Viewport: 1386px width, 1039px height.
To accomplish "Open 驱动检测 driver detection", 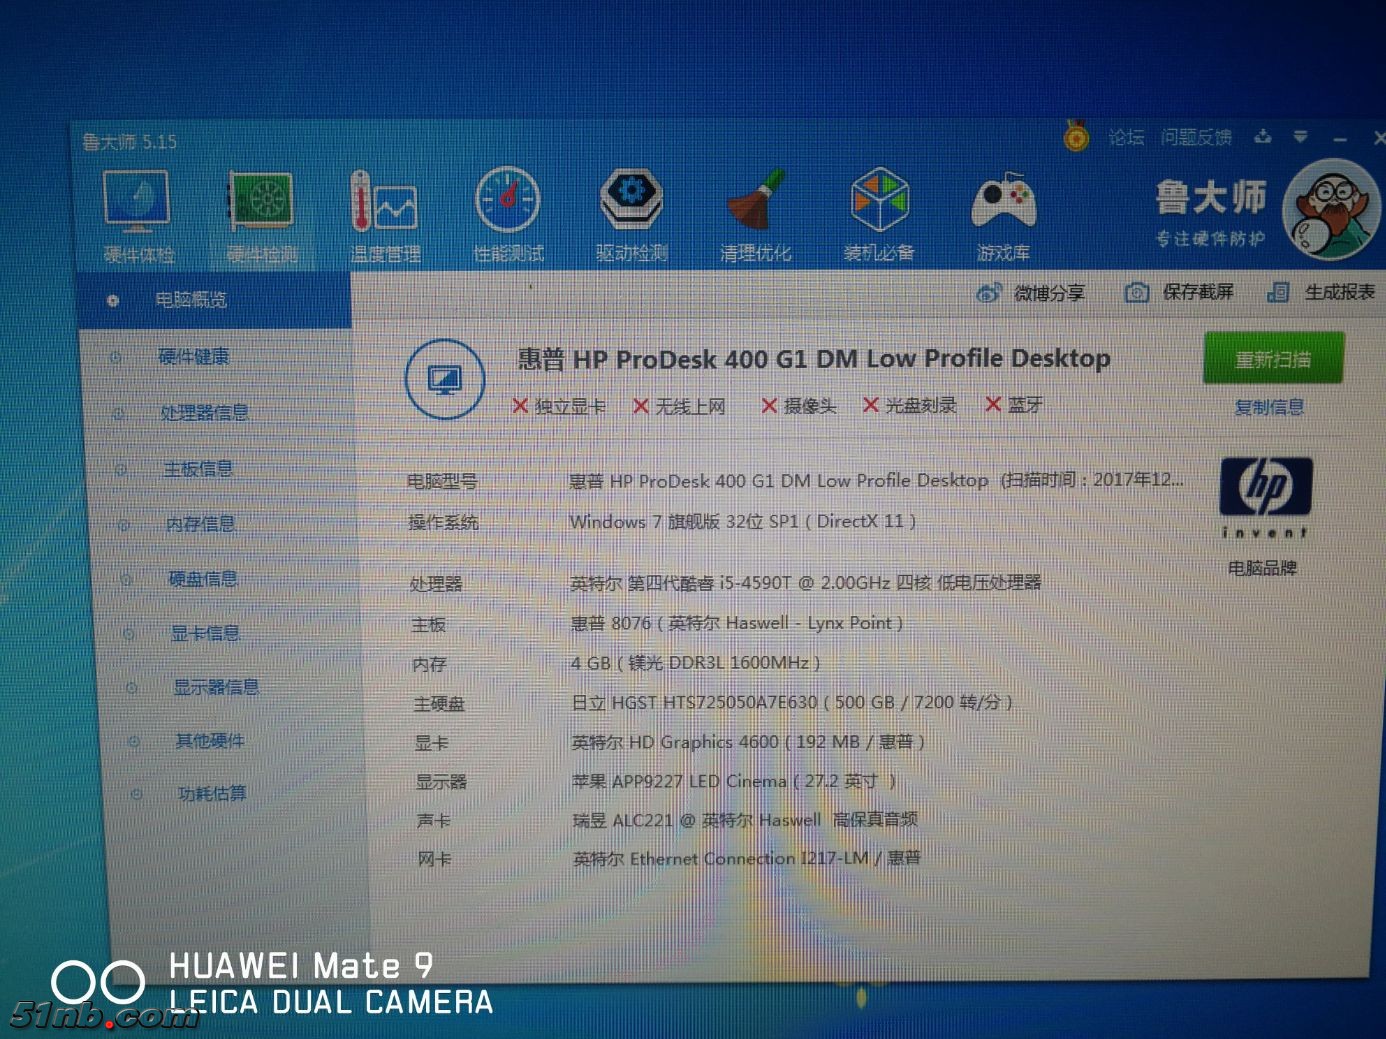I will tap(631, 212).
